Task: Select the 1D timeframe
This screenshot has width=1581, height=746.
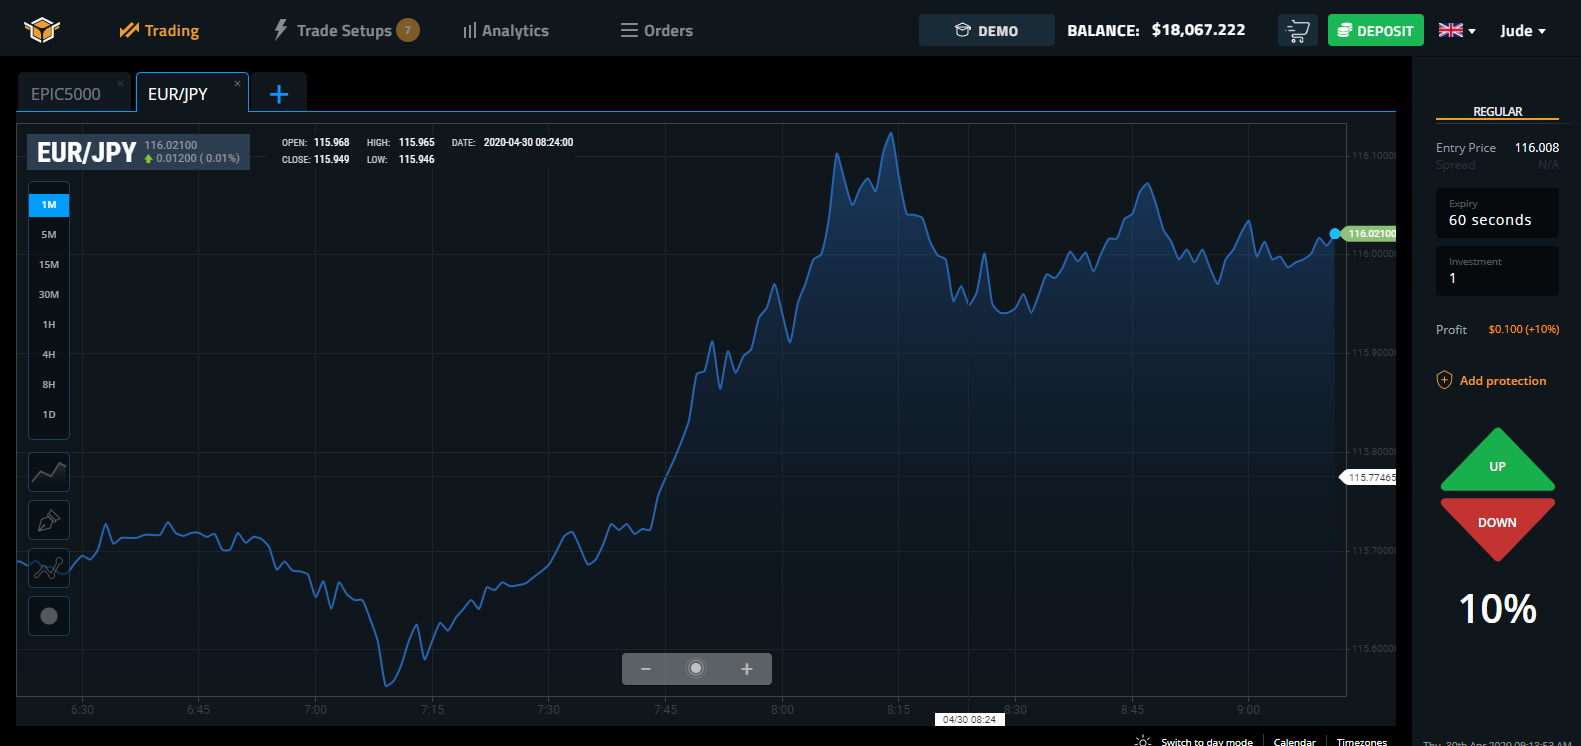Action: tap(49, 414)
